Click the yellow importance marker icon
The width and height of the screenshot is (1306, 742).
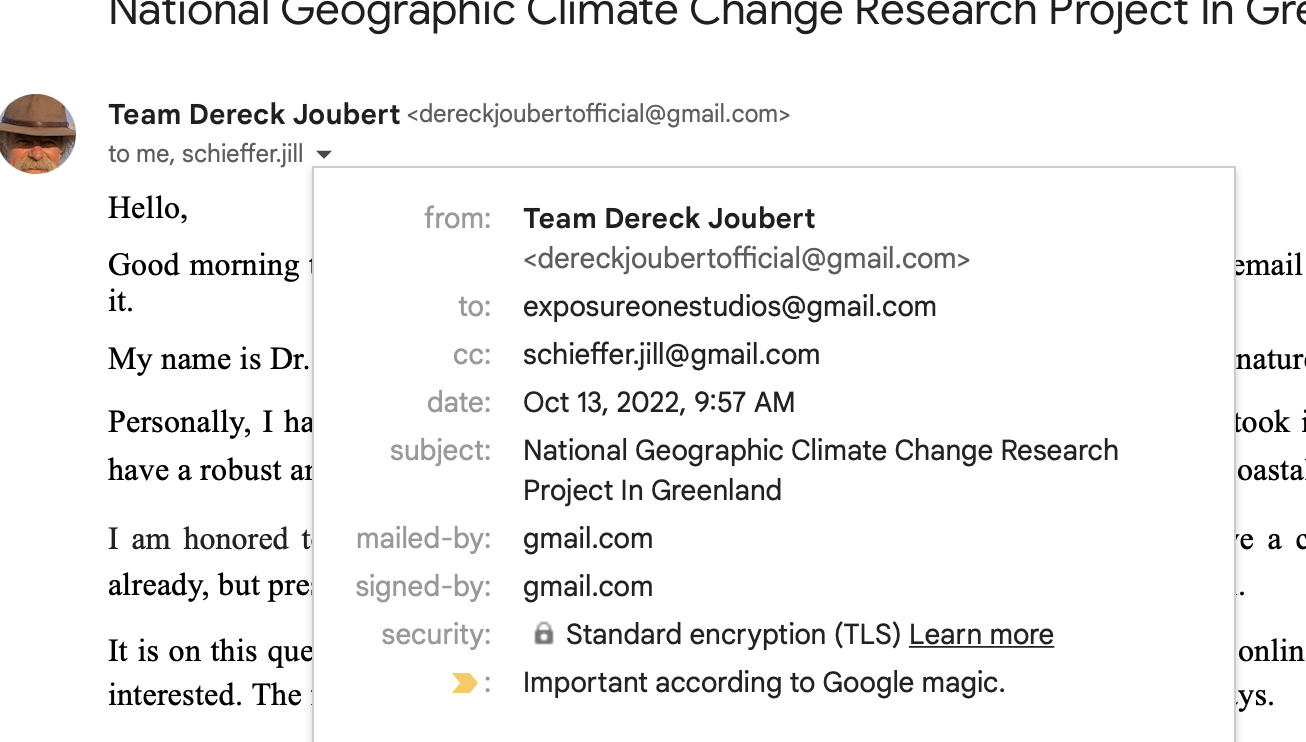pos(463,683)
